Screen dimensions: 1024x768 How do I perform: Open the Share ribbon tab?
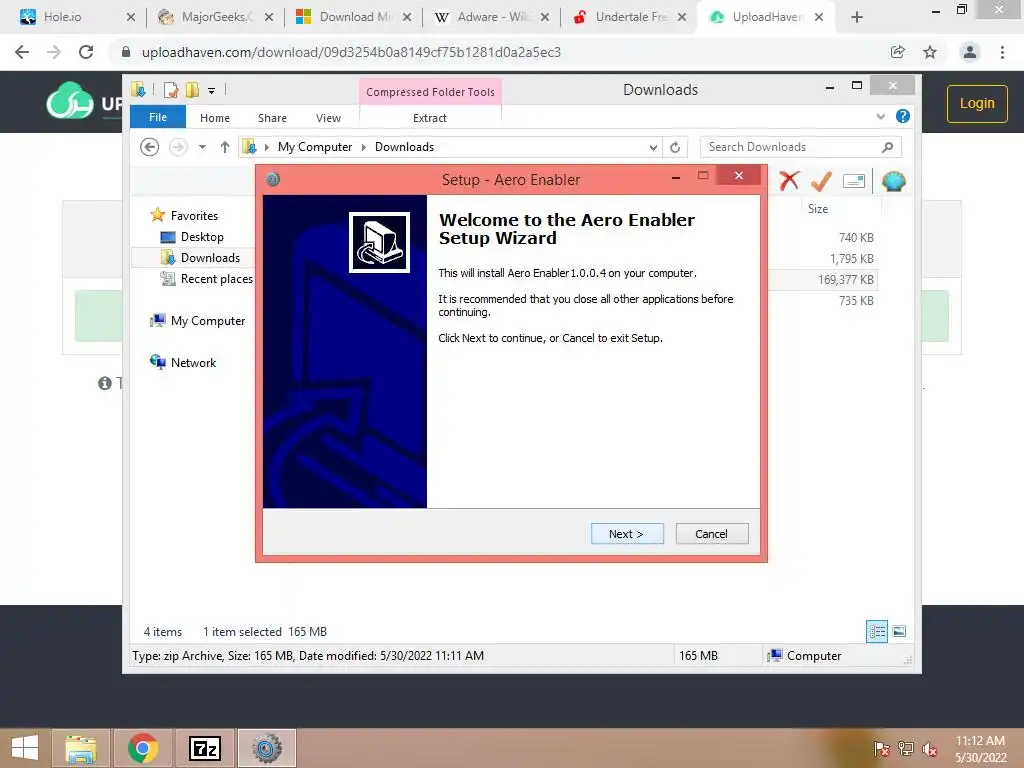pyautogui.click(x=272, y=118)
